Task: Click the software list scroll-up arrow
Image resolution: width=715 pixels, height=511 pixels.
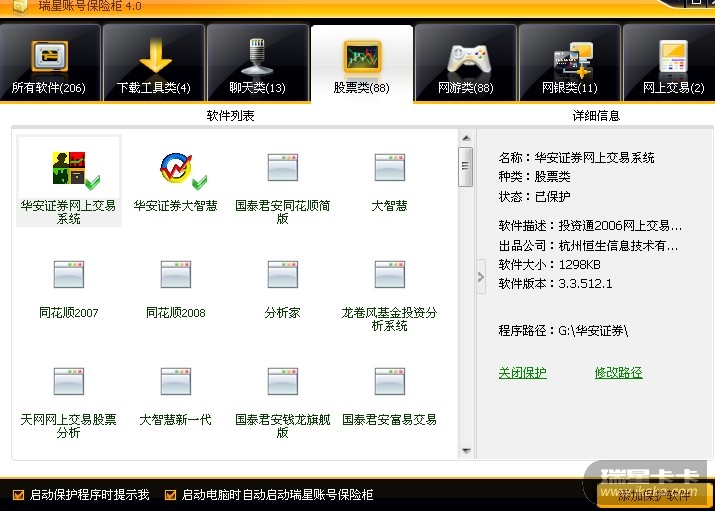Action: [x=466, y=138]
